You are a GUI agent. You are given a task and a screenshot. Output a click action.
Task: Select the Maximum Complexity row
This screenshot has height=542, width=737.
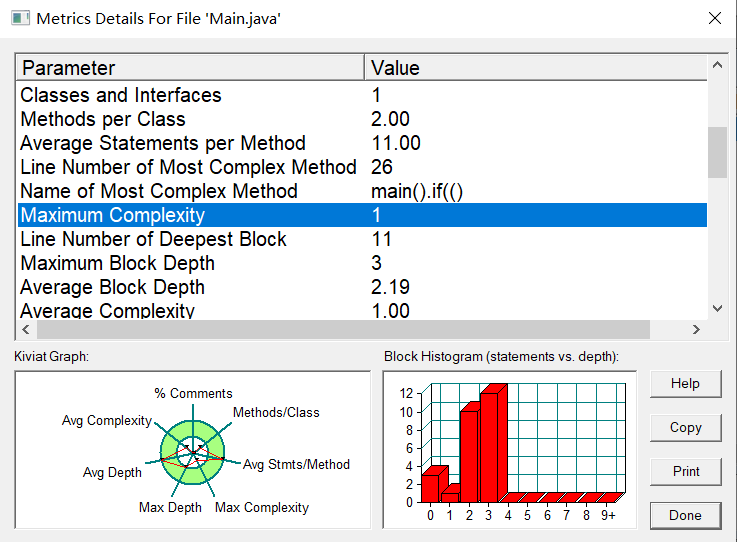click(362, 215)
